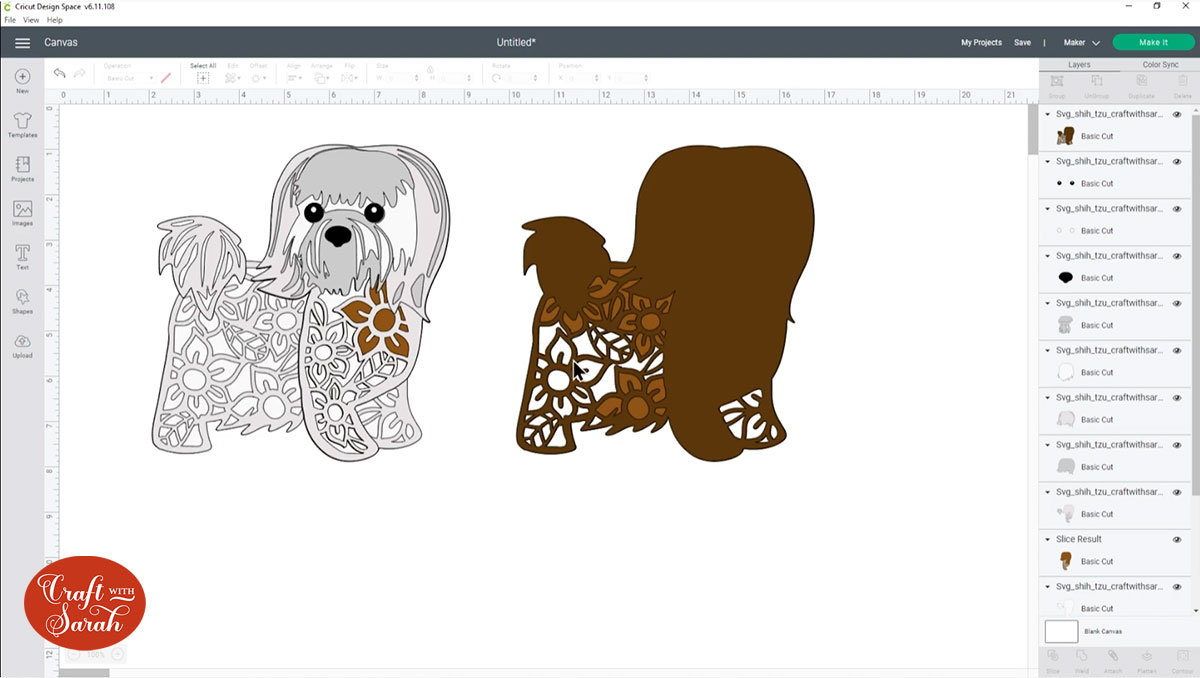Open the hamburger menu
This screenshot has width=1200, height=678.
[22, 43]
